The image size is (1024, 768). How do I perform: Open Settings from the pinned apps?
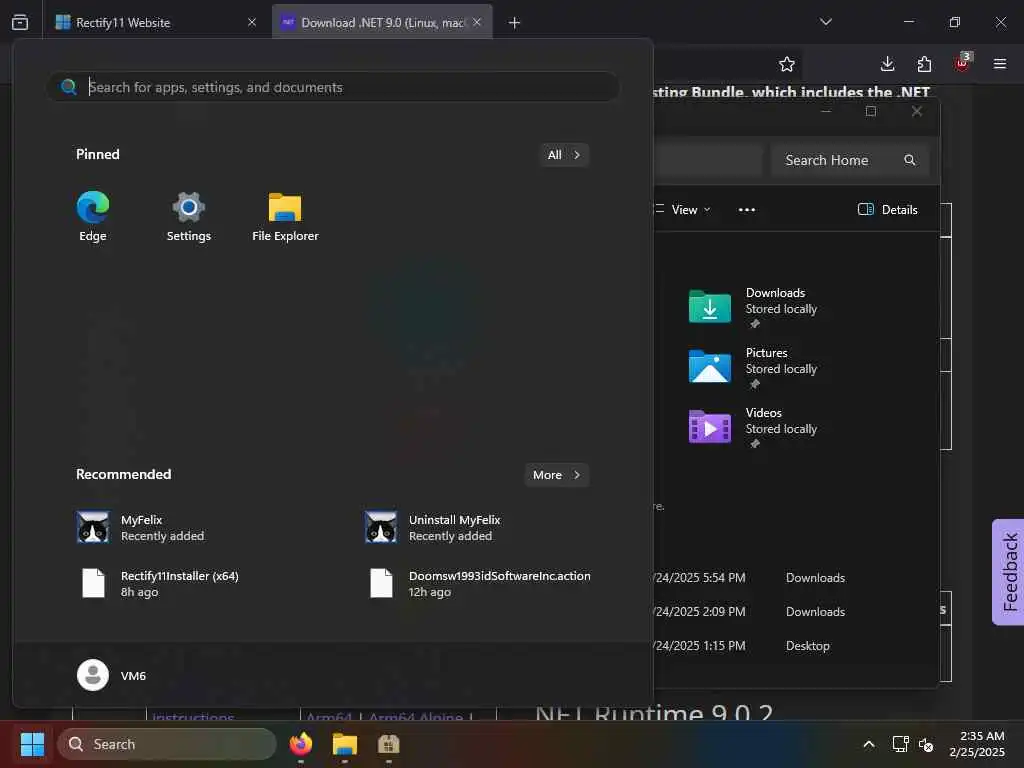point(189,216)
